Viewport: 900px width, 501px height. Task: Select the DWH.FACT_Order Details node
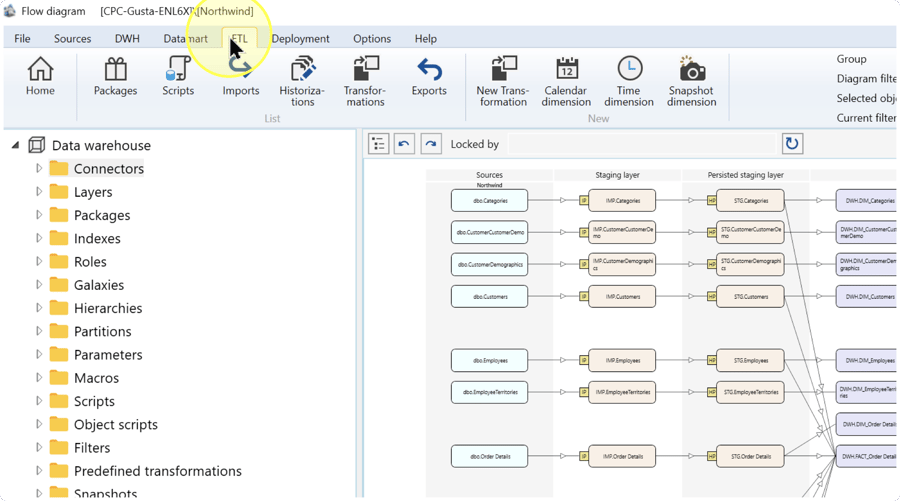pos(866,456)
